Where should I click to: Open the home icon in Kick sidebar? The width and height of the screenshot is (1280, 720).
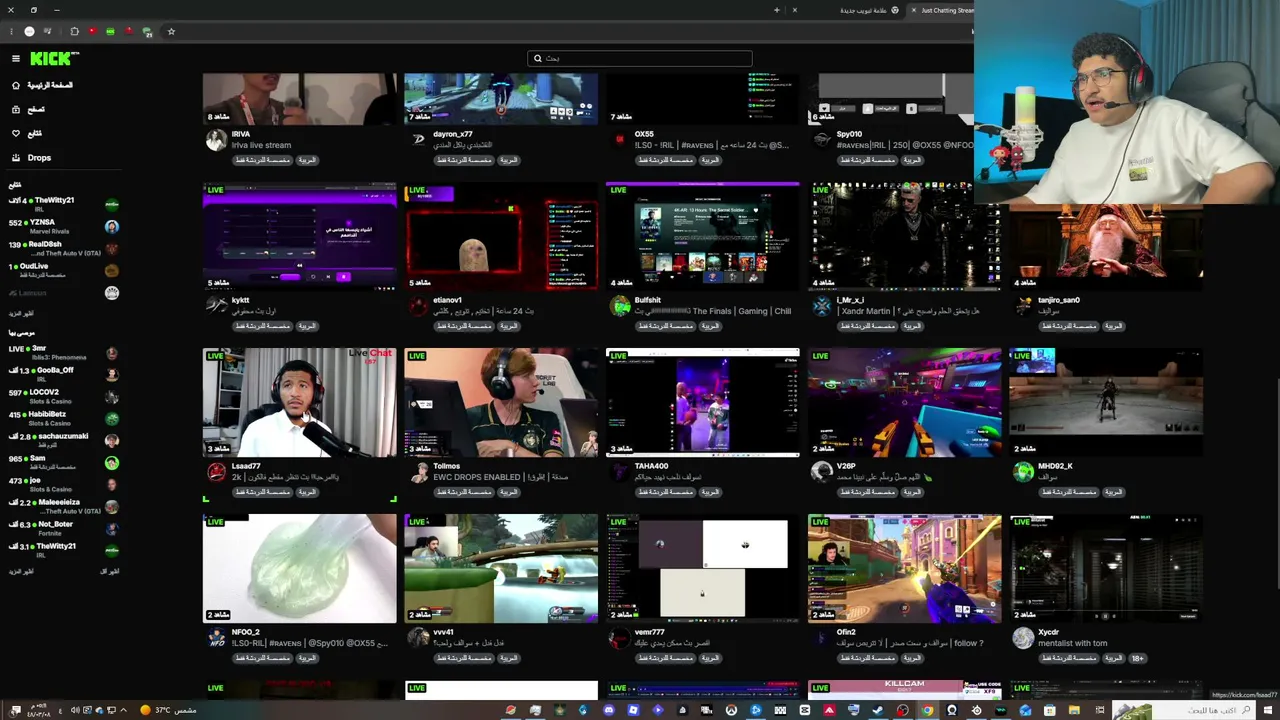pos(16,85)
